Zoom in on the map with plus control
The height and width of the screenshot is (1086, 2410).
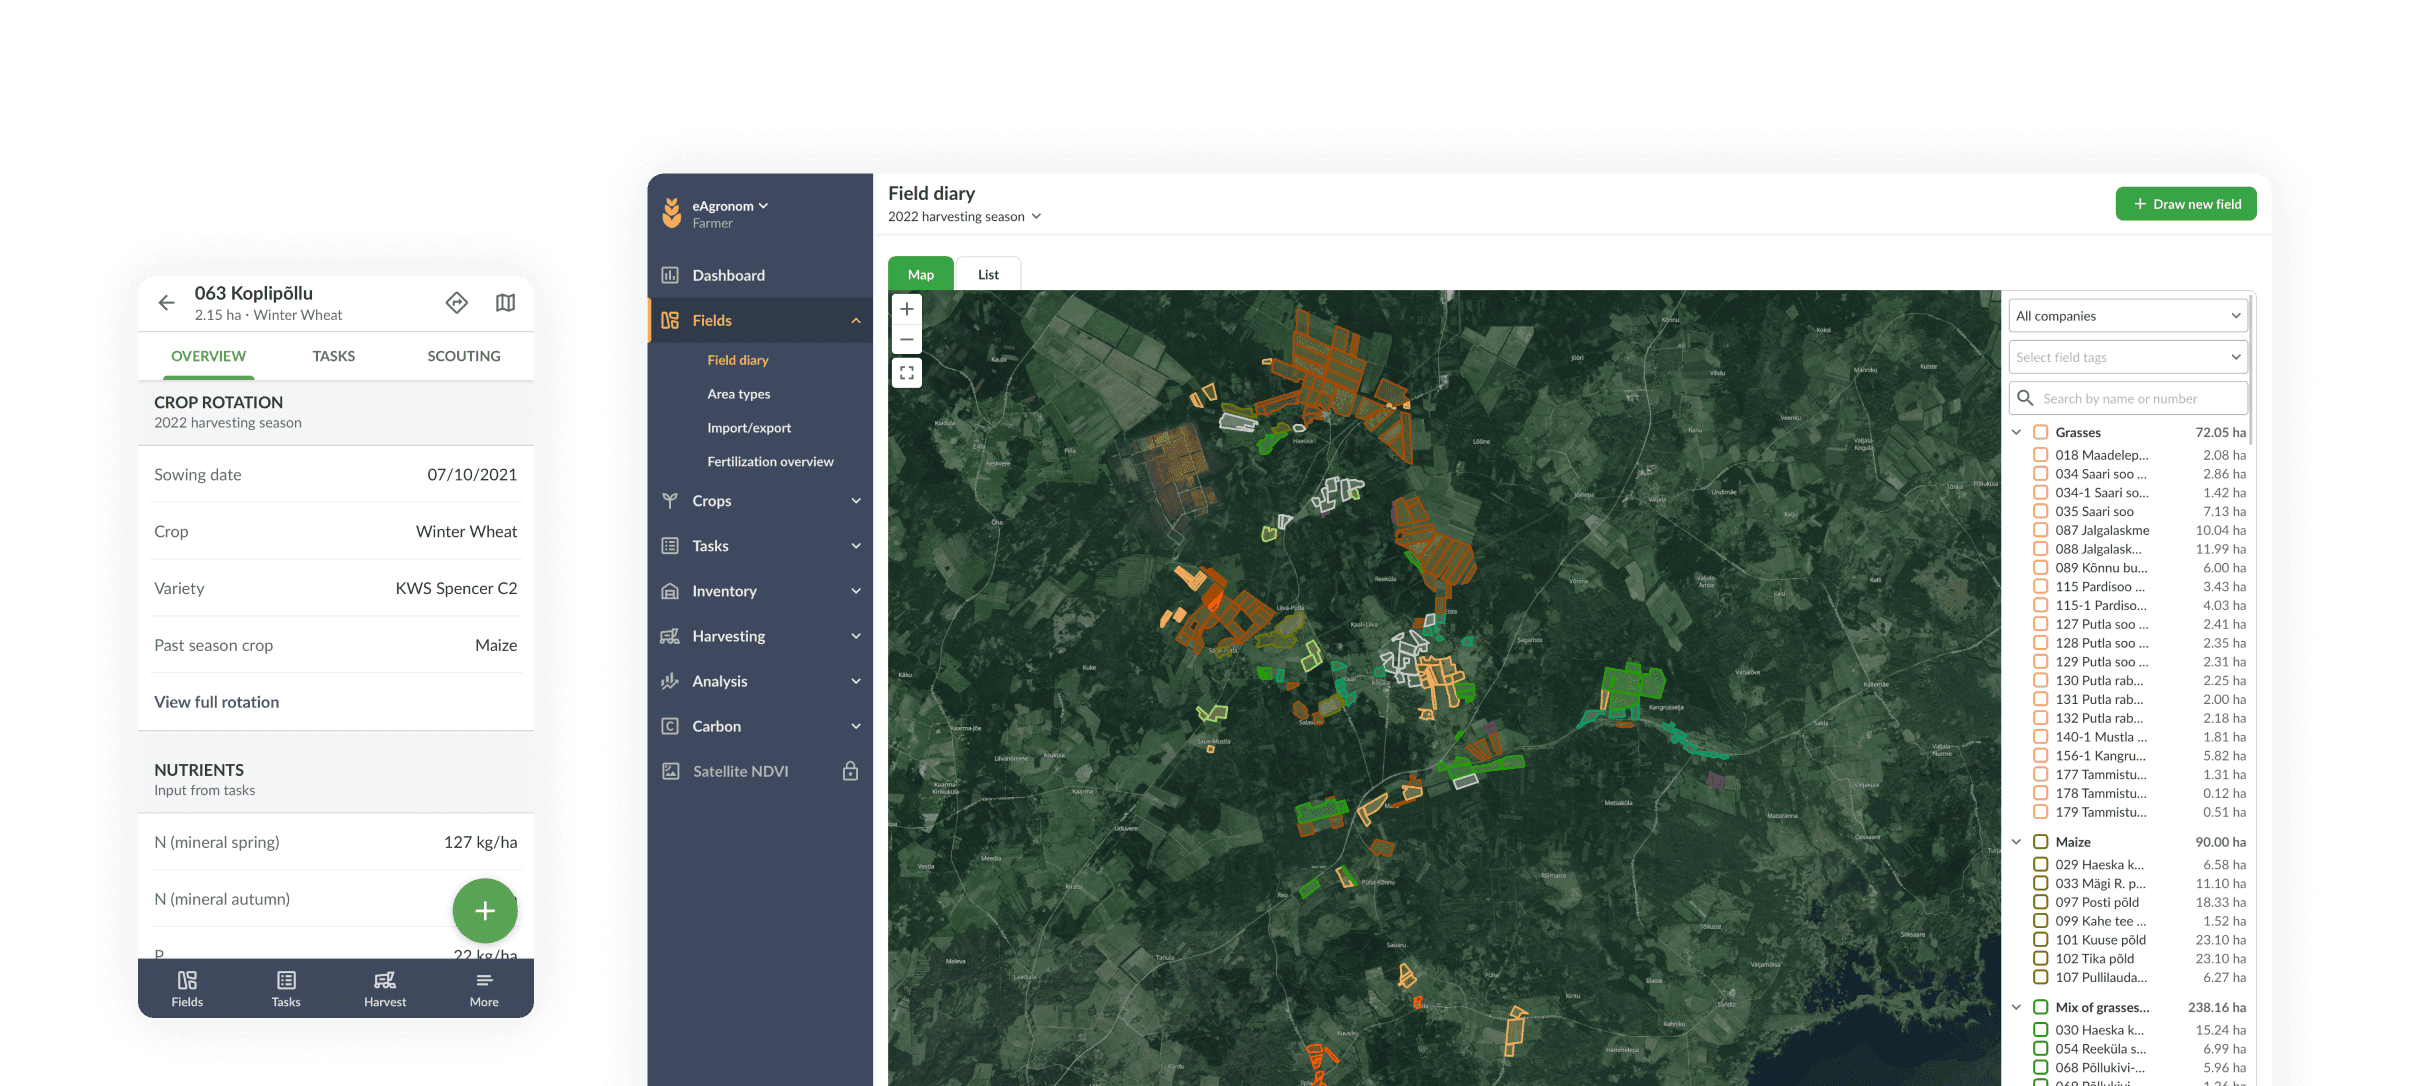(x=906, y=309)
